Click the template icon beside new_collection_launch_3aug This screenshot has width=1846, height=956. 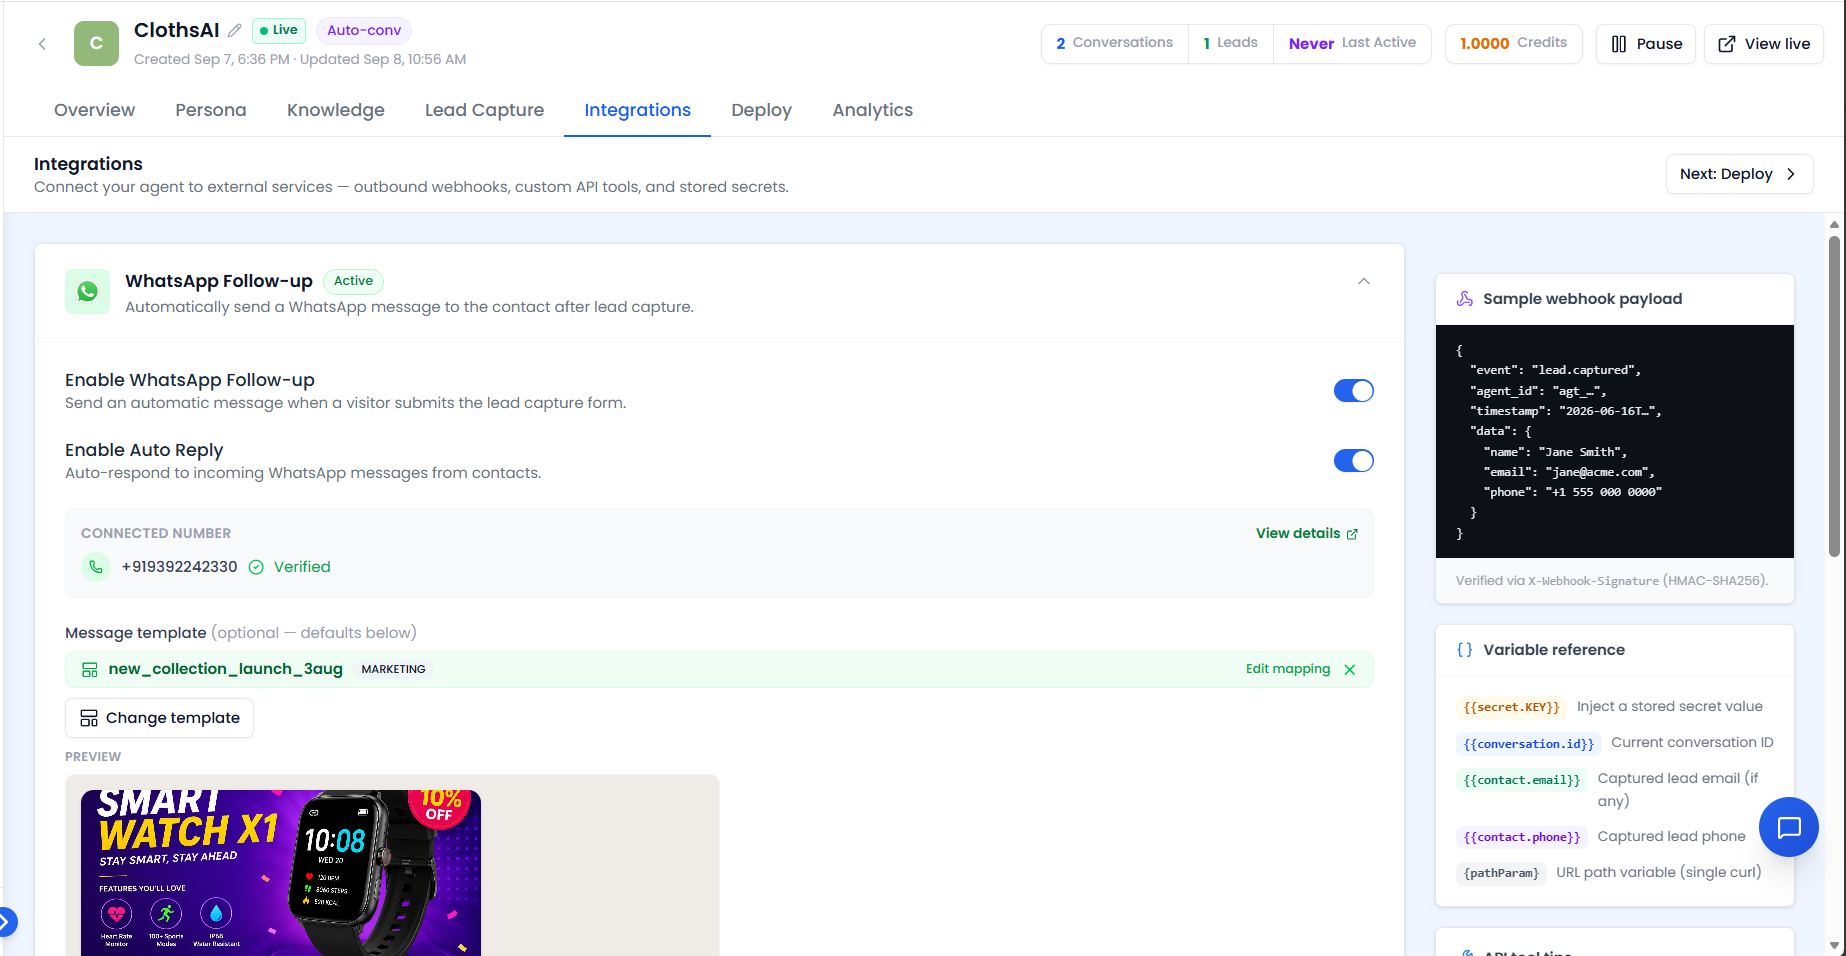point(90,670)
